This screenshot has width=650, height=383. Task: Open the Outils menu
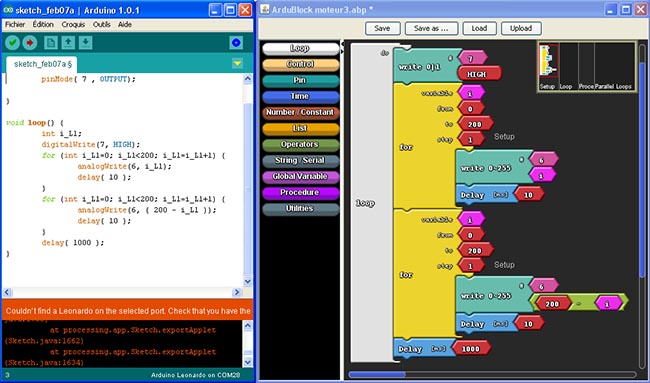(102, 24)
